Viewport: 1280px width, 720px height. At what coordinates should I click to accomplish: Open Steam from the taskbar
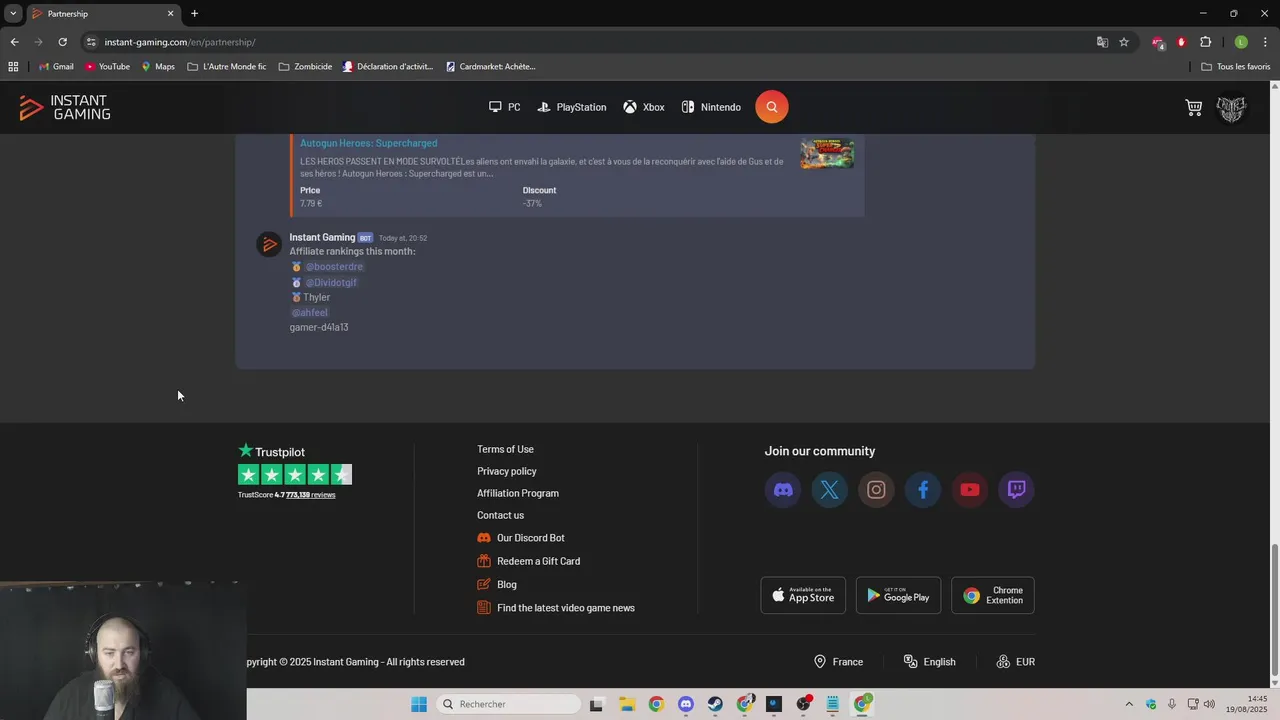(x=715, y=704)
